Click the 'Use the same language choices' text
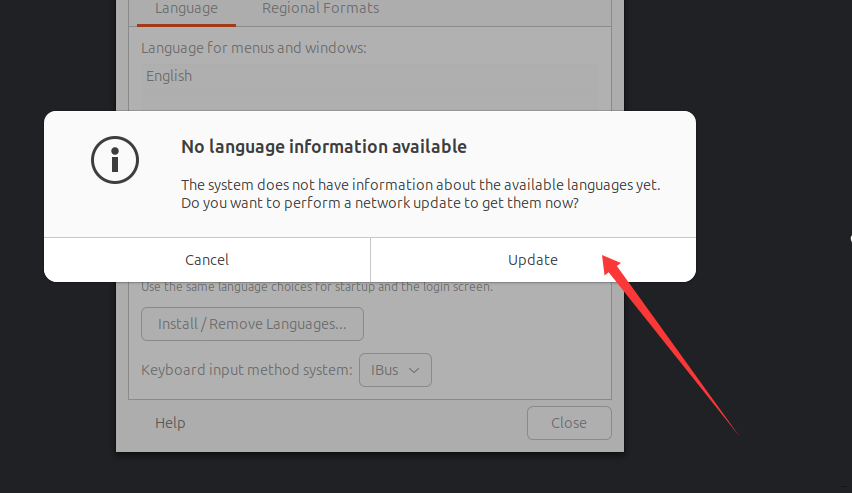Image resolution: width=852 pixels, height=493 pixels. [317, 288]
